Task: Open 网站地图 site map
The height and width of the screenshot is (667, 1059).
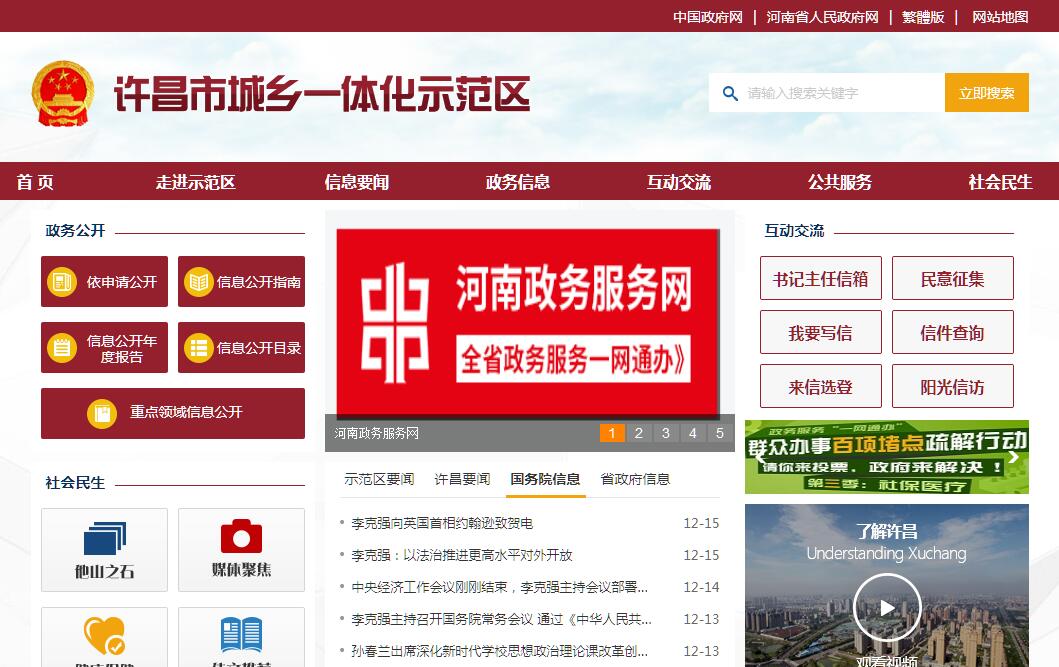Action: 1000,17
